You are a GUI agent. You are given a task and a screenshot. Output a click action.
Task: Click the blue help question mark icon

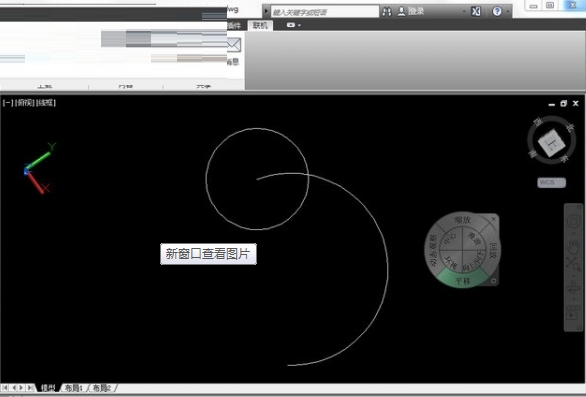(x=497, y=12)
